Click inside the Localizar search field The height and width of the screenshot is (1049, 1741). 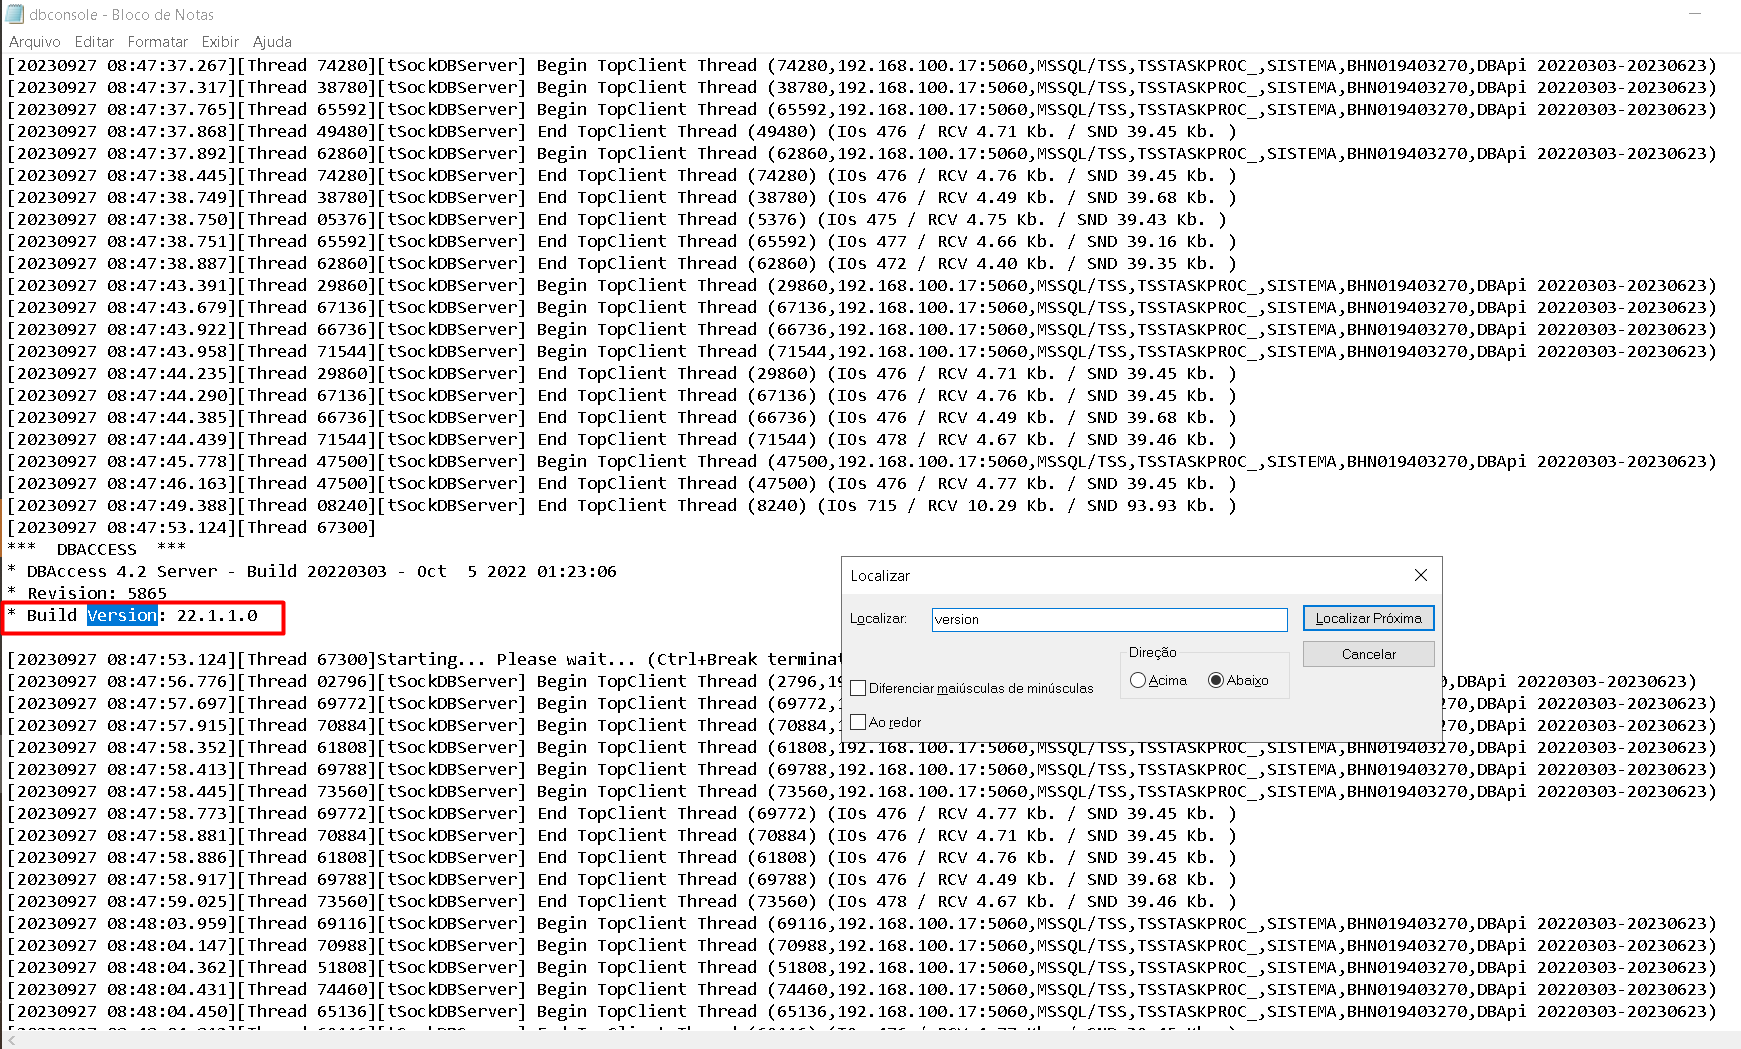(x=1108, y=619)
